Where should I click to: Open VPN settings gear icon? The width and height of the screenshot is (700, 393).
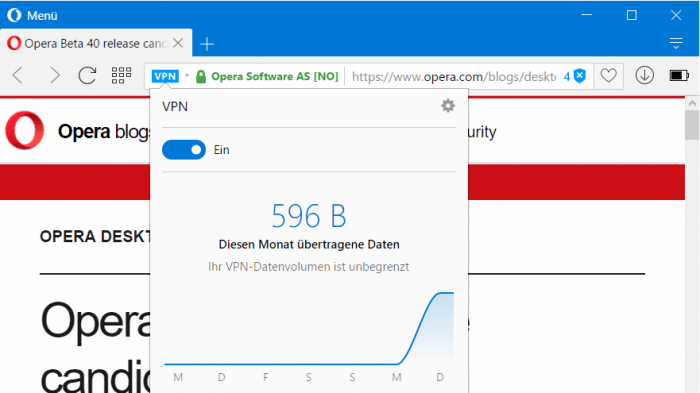click(x=448, y=106)
